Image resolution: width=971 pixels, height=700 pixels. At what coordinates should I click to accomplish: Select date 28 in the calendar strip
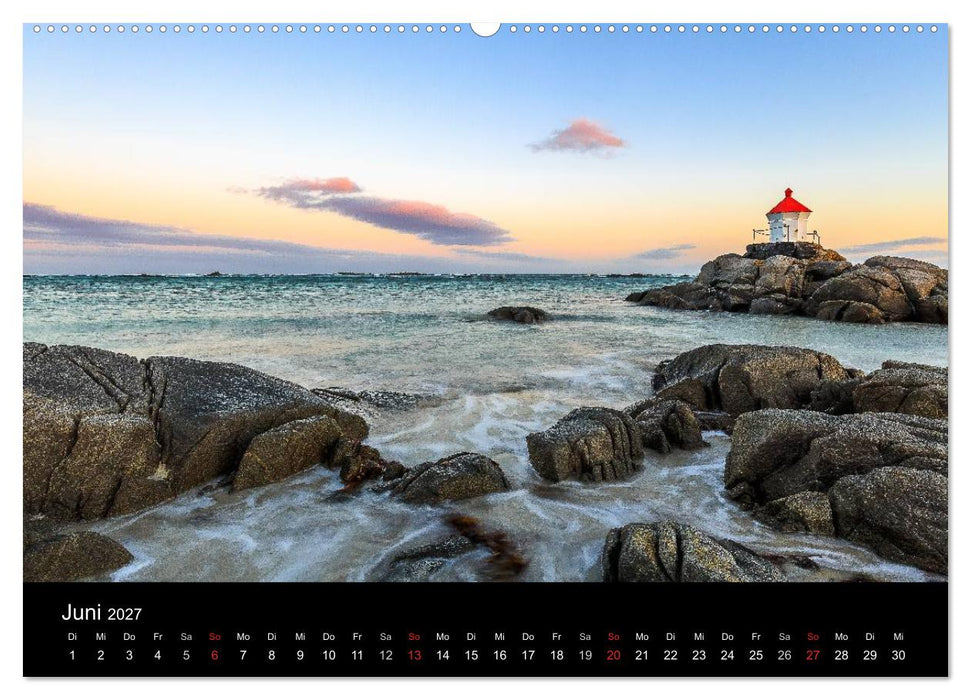coord(842,655)
